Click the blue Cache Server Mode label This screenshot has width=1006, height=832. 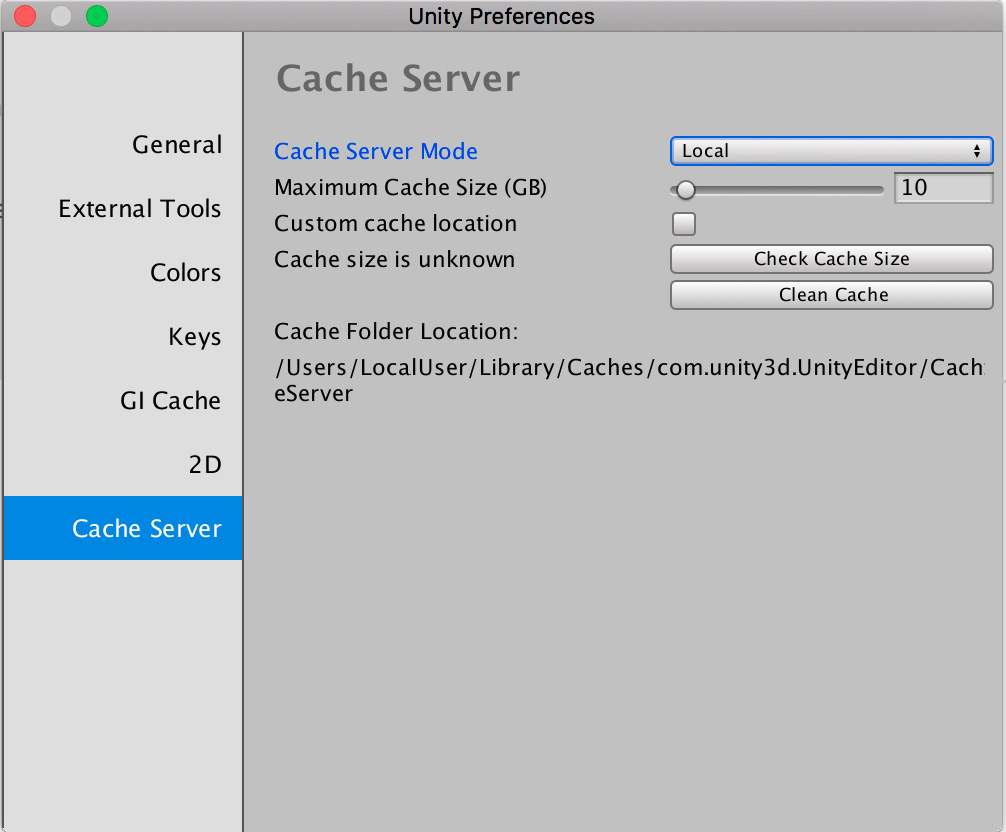pyautogui.click(x=376, y=151)
